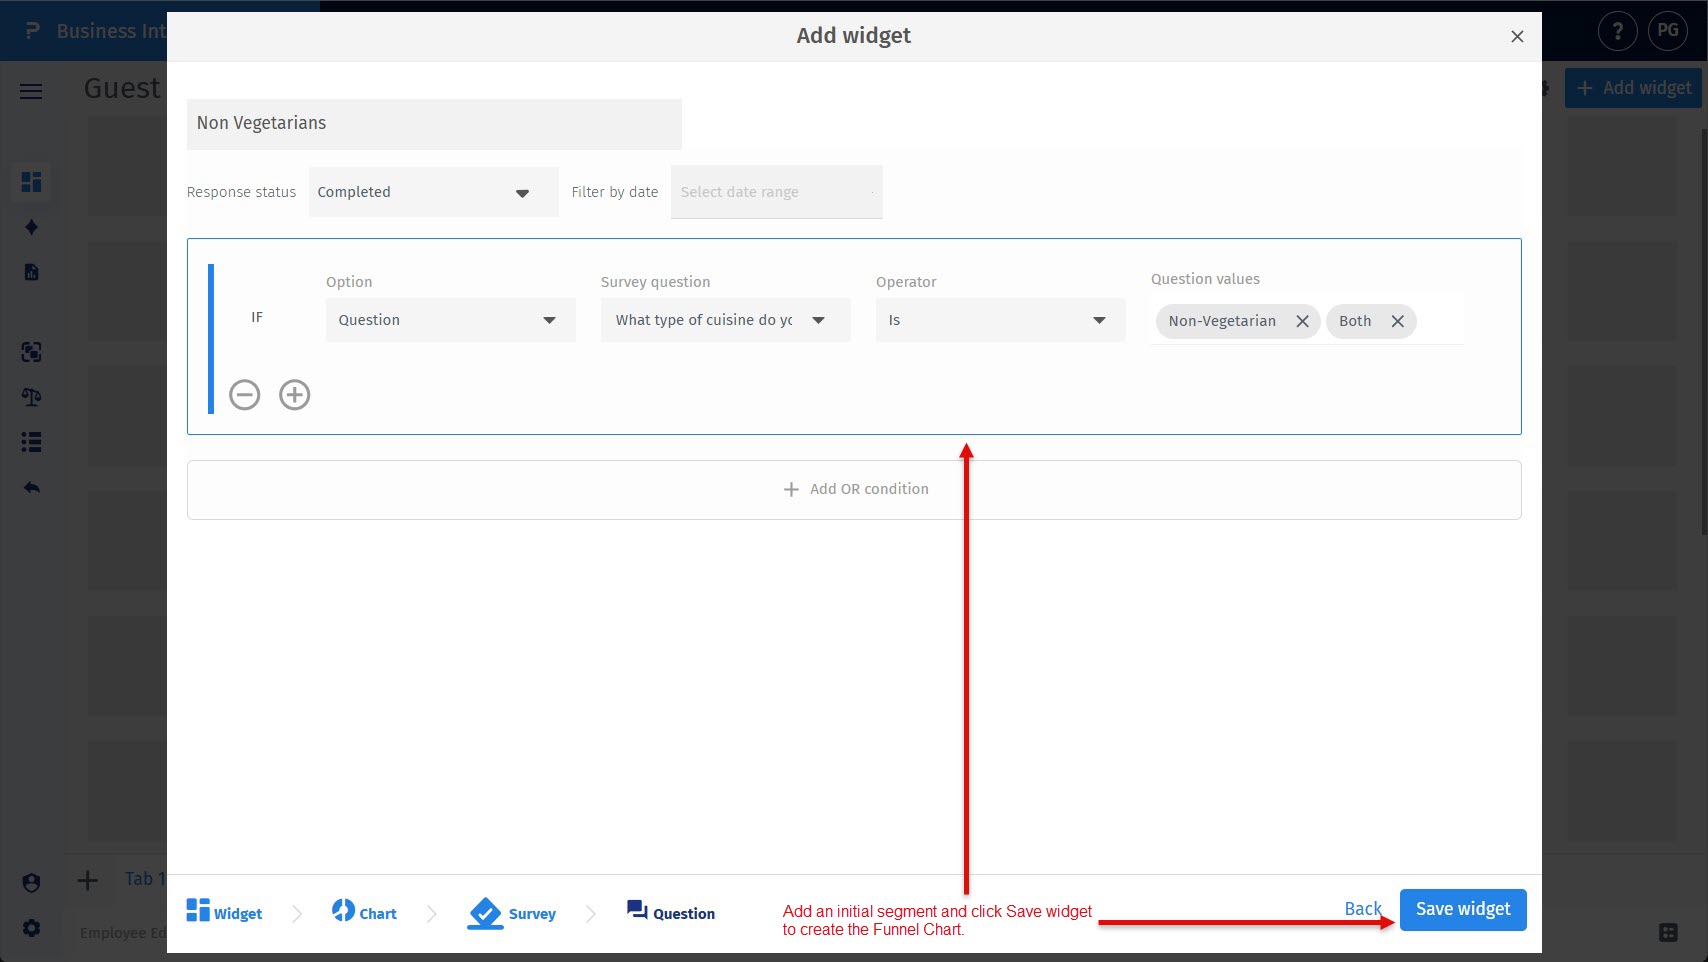Remove the Non-Vegetarian value chip
1708x962 pixels.
[1302, 321]
